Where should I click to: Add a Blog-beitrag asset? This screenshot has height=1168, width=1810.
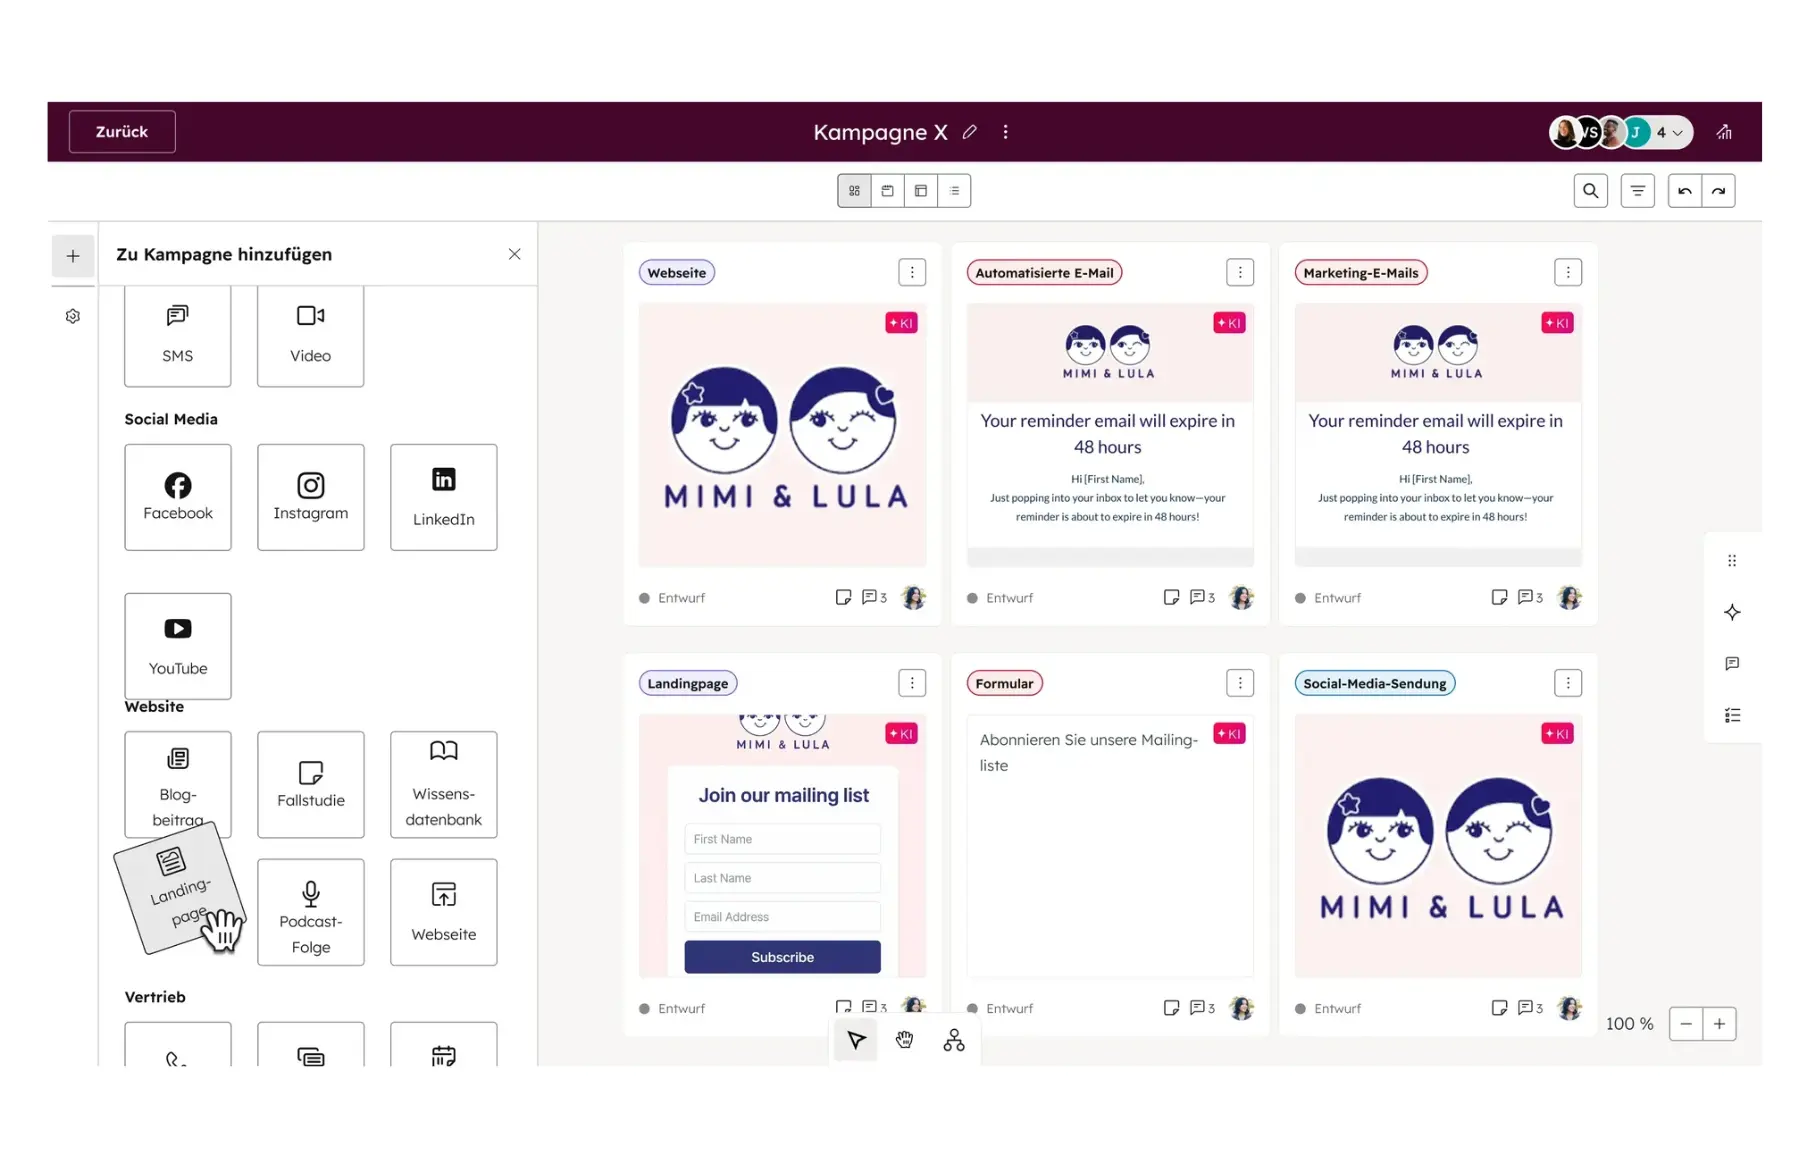[178, 784]
